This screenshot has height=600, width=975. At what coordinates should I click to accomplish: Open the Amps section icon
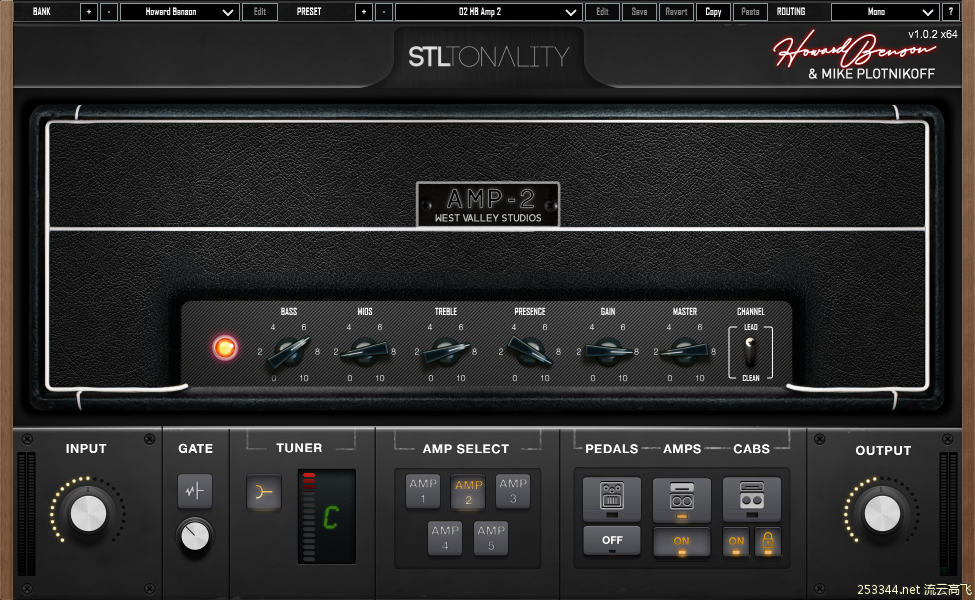(682, 499)
